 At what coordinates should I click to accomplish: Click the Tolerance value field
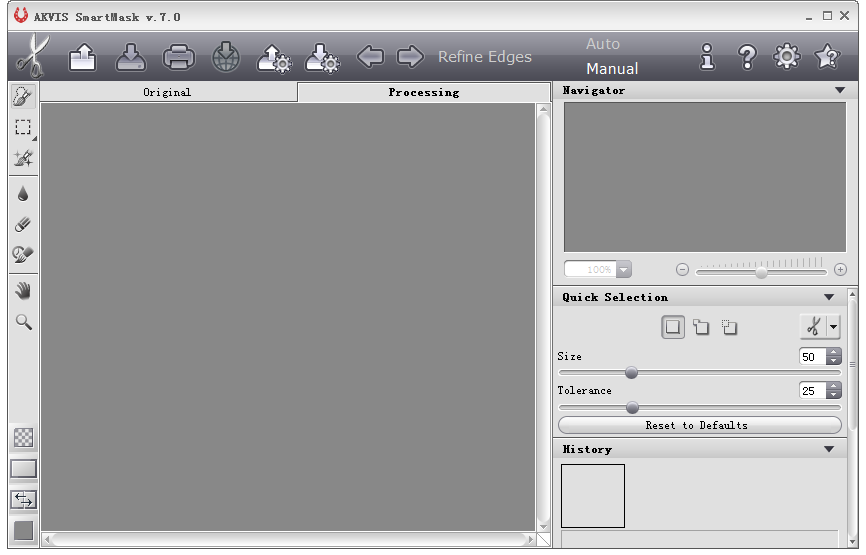(x=812, y=391)
